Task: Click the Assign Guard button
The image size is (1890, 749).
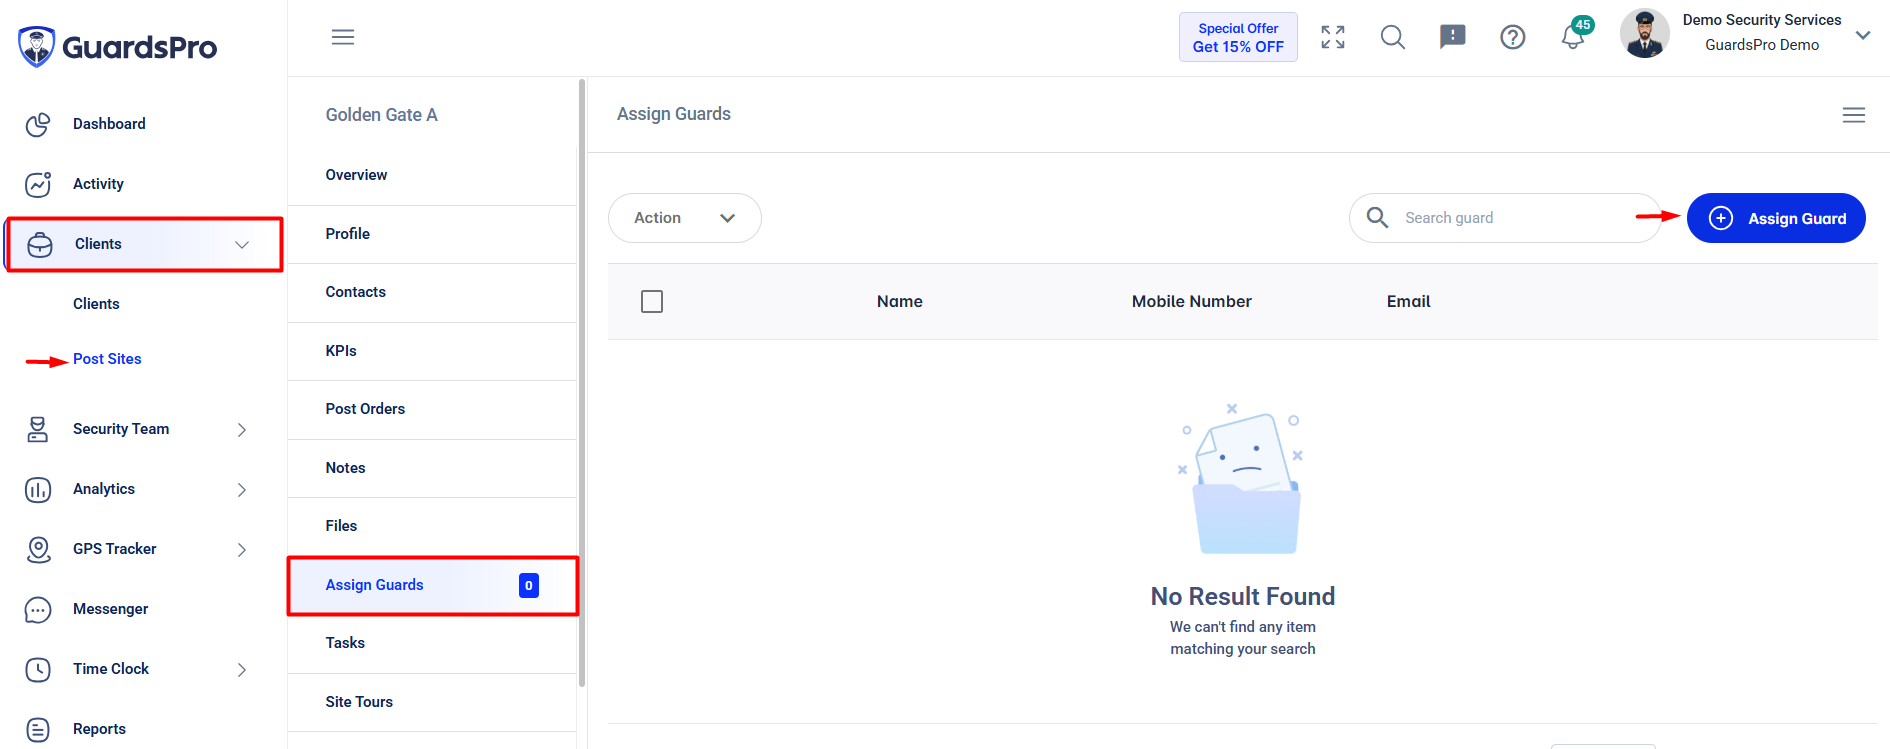Action: click(1776, 218)
